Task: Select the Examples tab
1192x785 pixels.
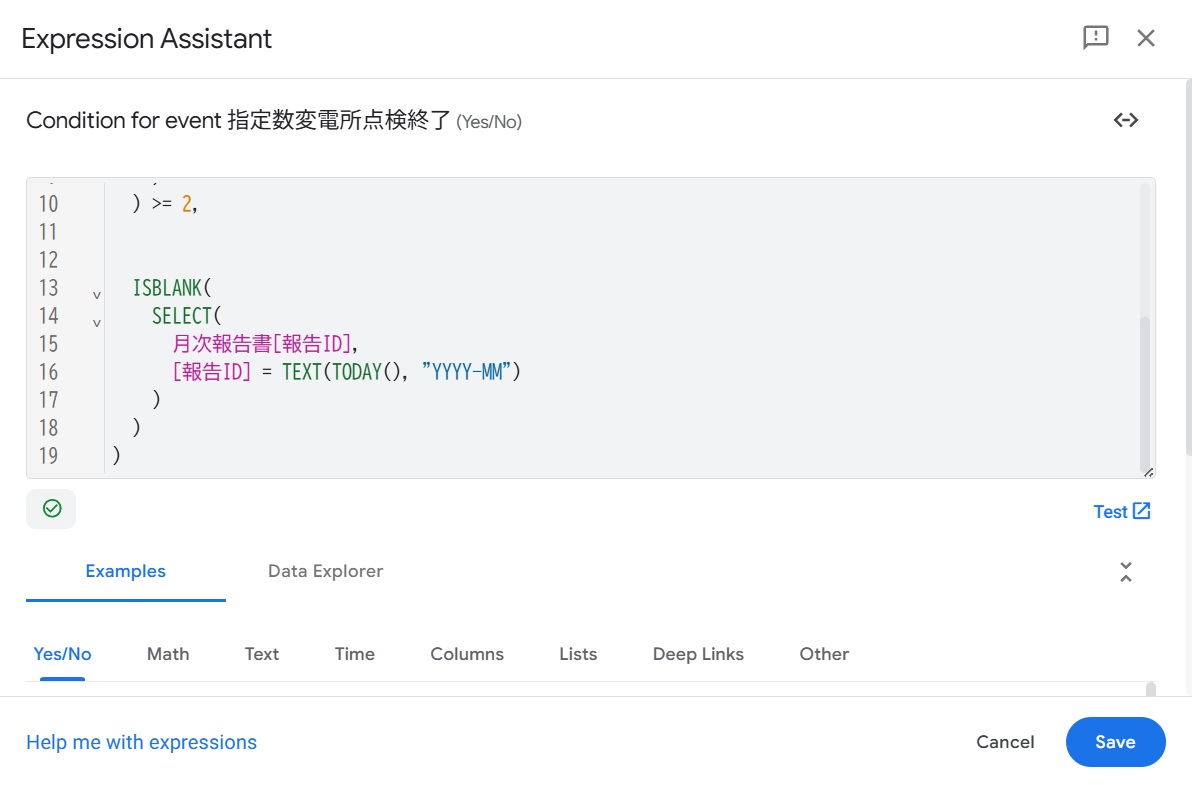Action: click(x=126, y=571)
